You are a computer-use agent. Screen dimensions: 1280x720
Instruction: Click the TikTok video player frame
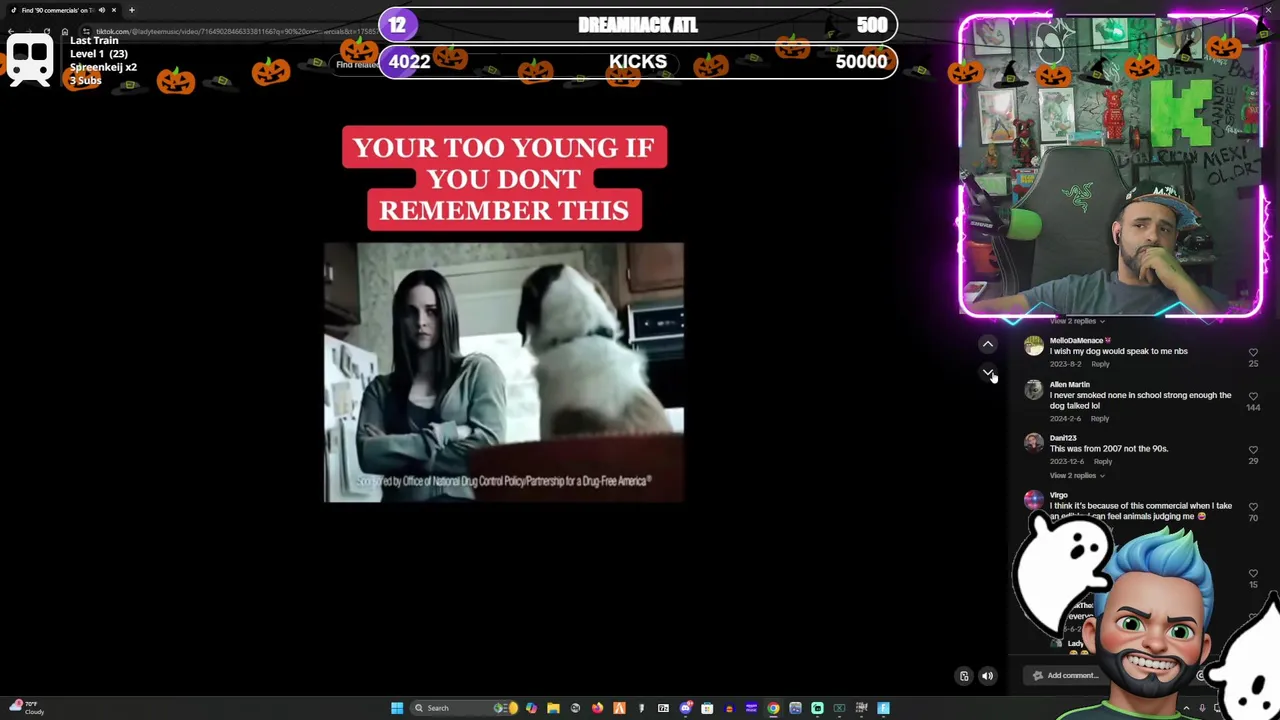(504, 372)
